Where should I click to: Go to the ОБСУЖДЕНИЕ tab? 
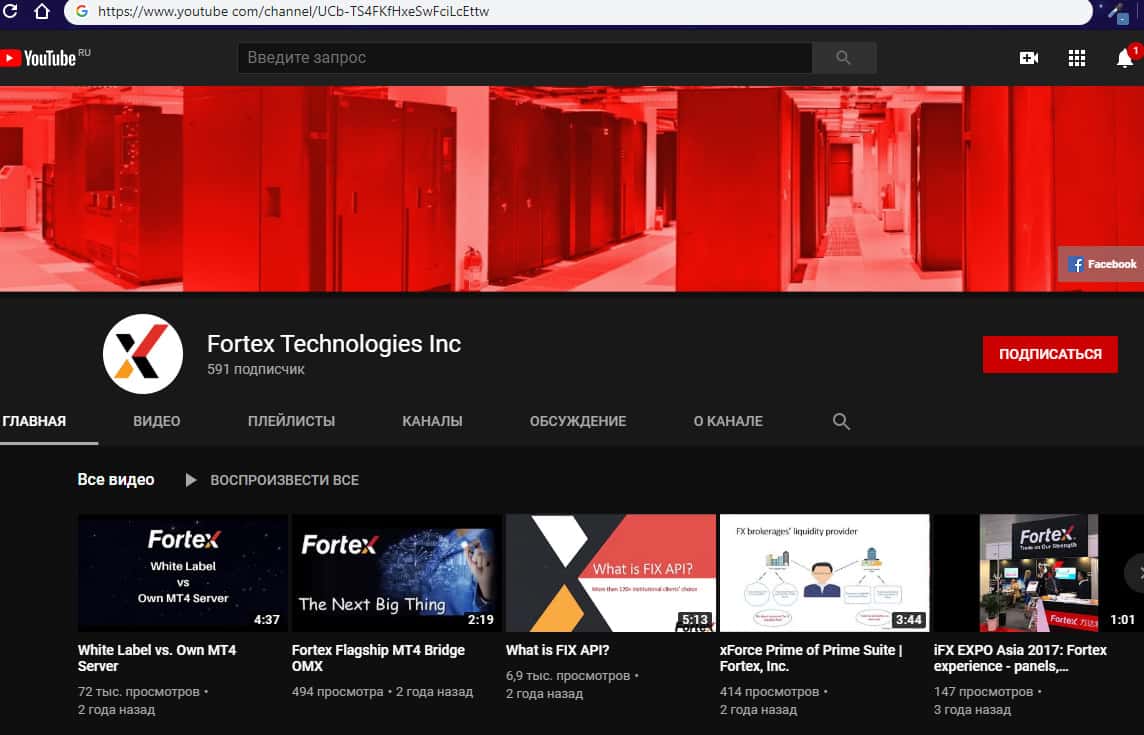click(578, 421)
